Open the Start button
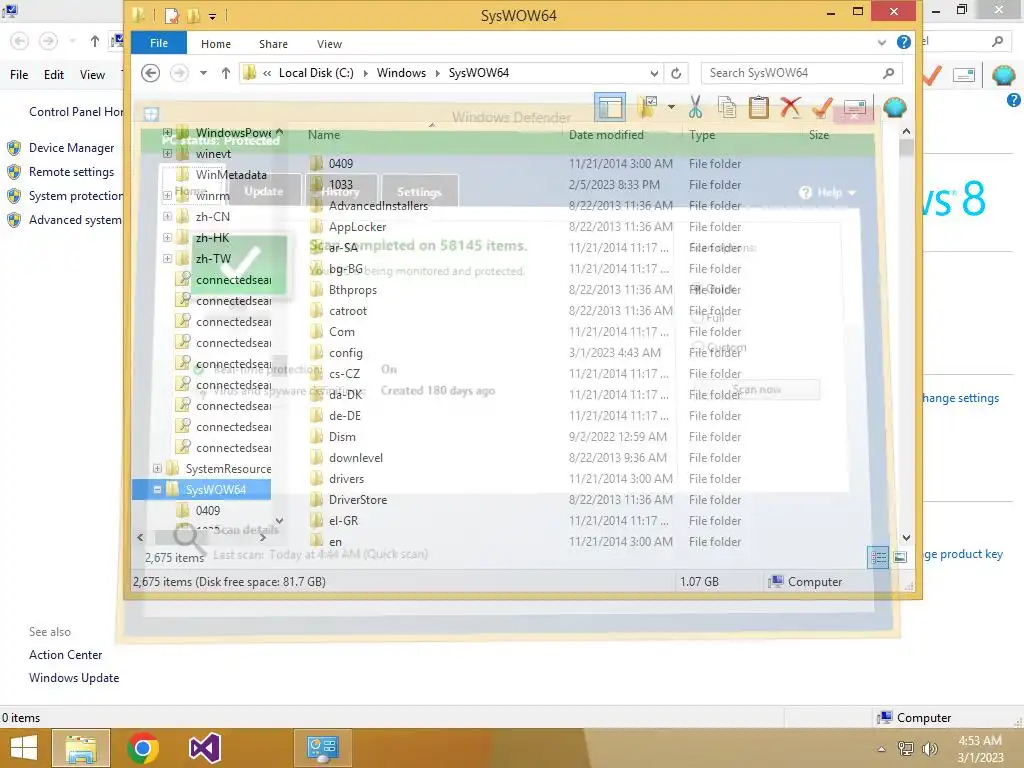This screenshot has height=768, width=1024. point(24,748)
